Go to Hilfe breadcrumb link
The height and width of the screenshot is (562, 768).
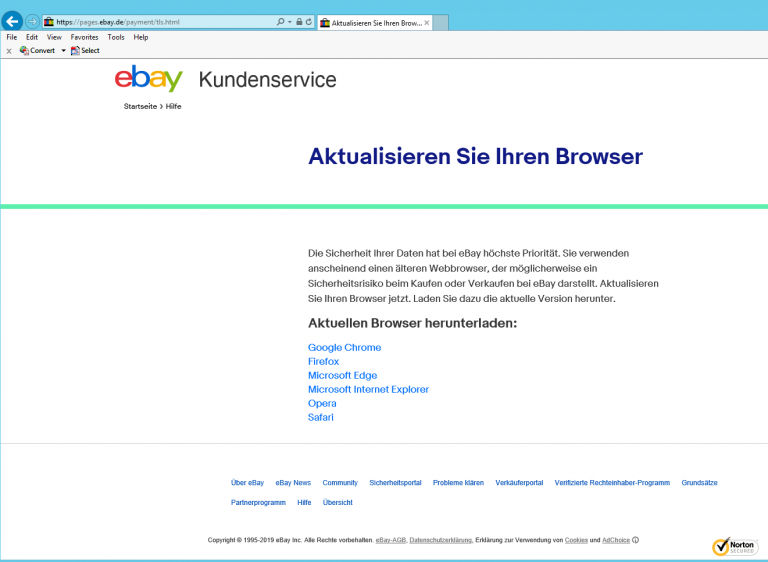[173, 106]
